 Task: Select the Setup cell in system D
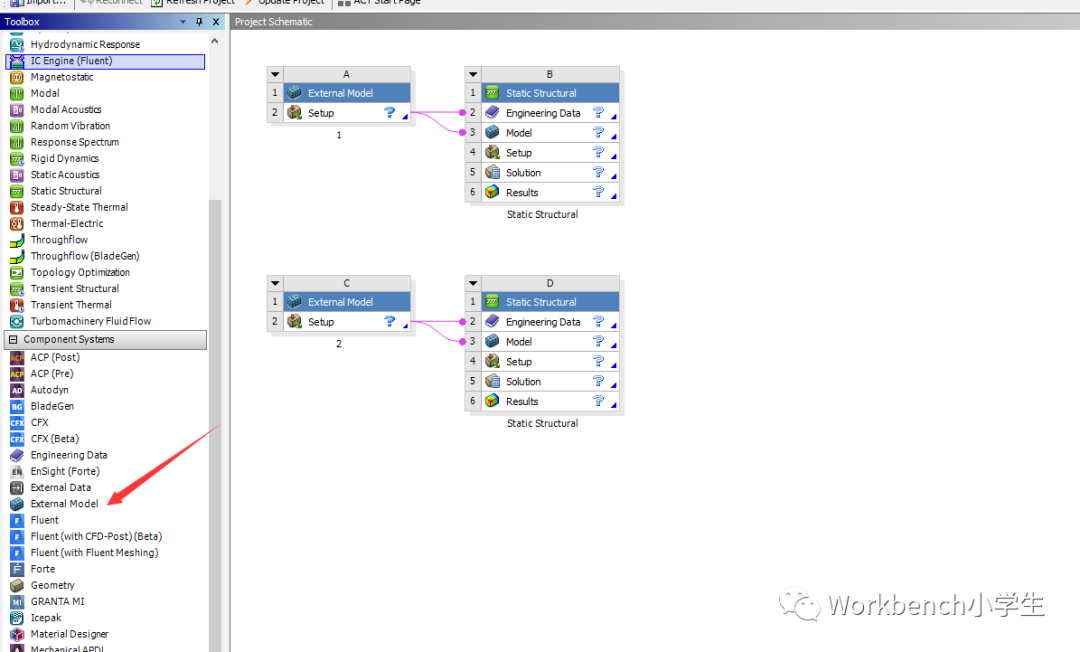(550, 361)
